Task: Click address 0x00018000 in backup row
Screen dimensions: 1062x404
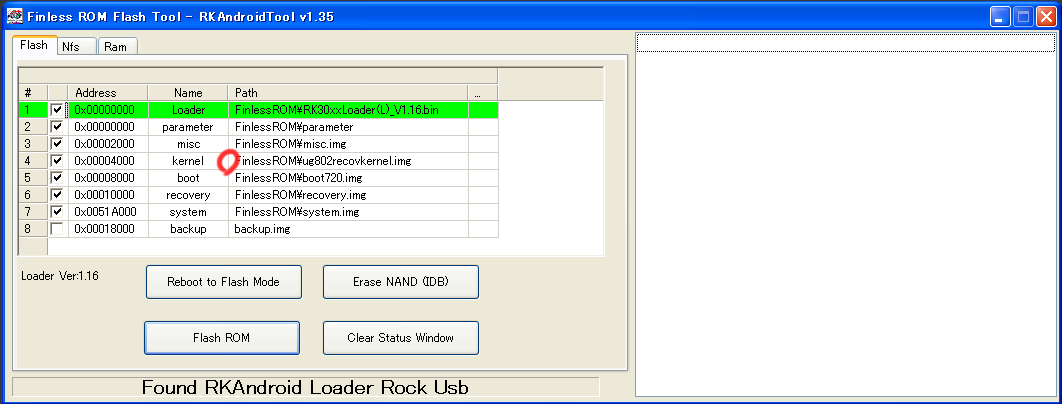Action: [x=108, y=229]
